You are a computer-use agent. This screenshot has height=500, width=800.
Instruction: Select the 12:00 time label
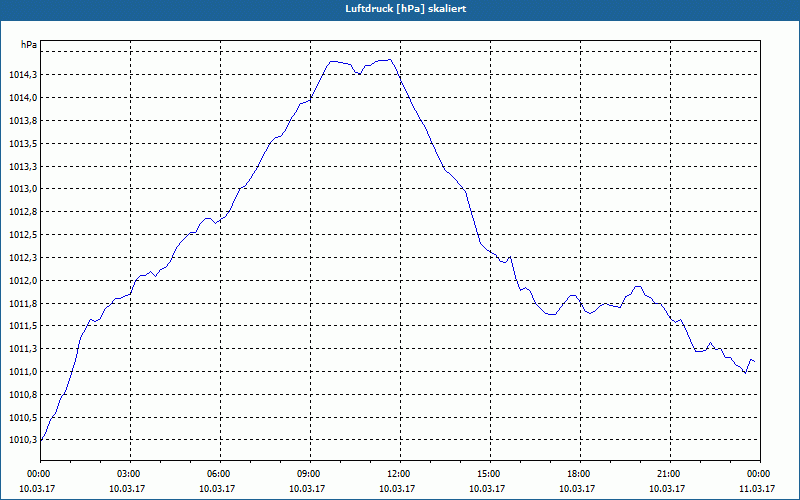[400, 474]
